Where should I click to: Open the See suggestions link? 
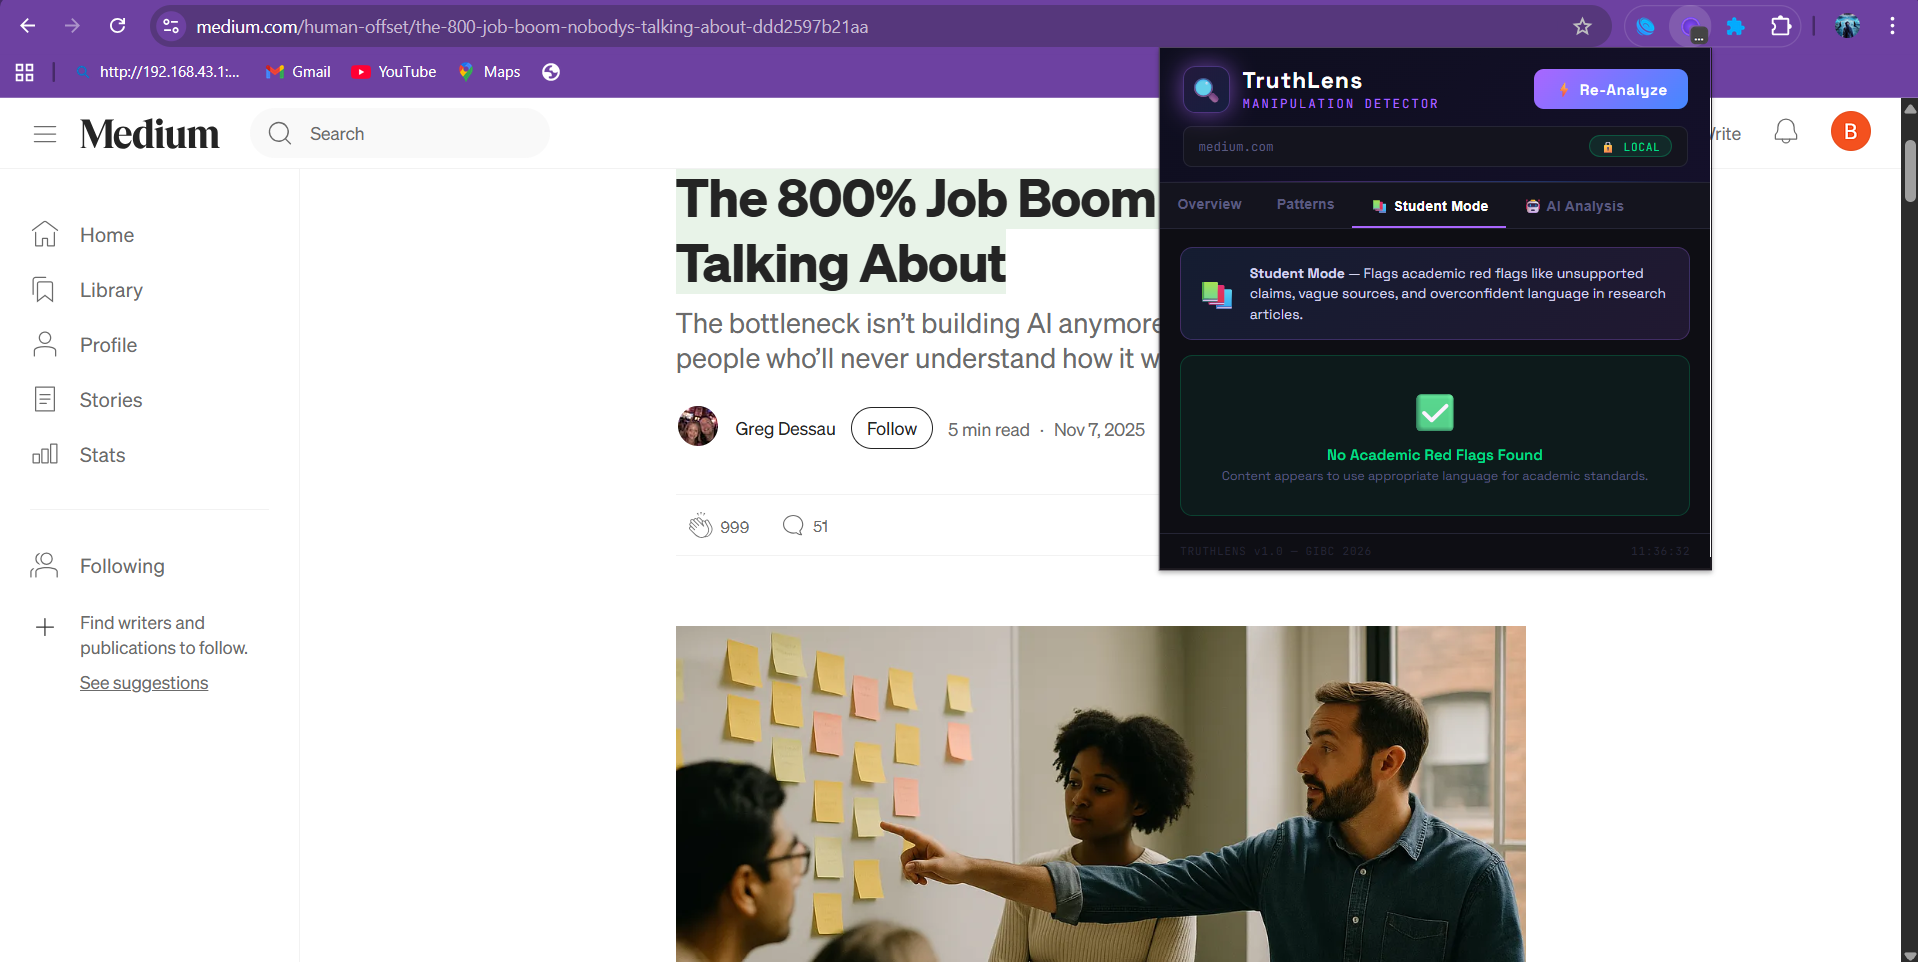point(144,683)
